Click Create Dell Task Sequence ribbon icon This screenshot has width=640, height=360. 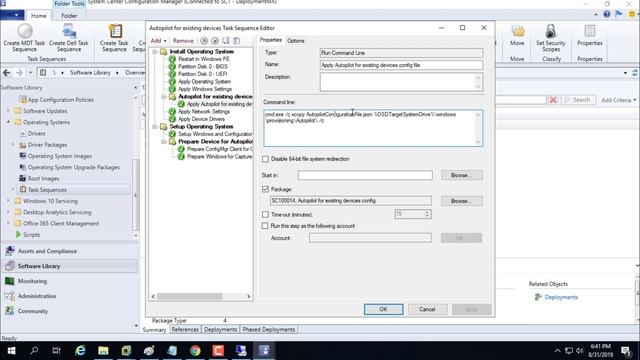click(69, 38)
